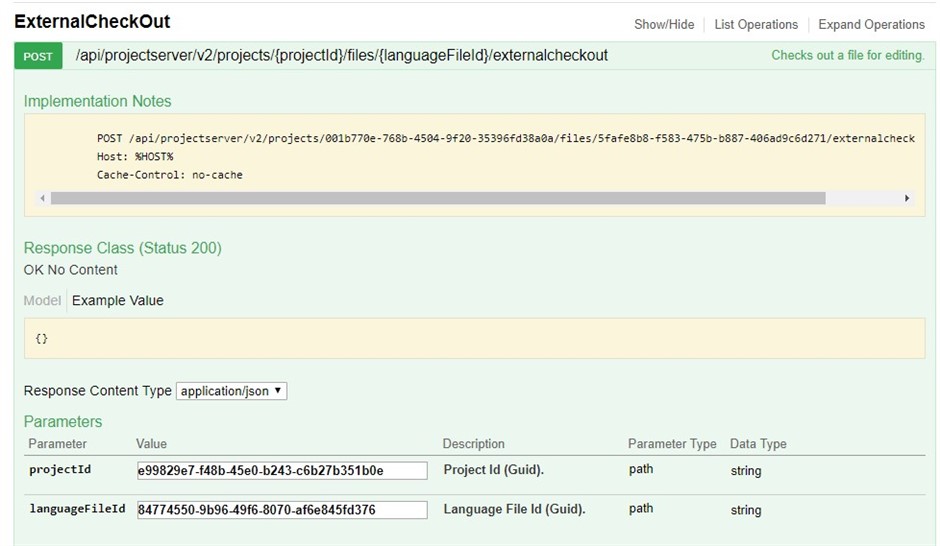Click the example value {} box
This screenshot has height=546, width=940.
point(475,339)
